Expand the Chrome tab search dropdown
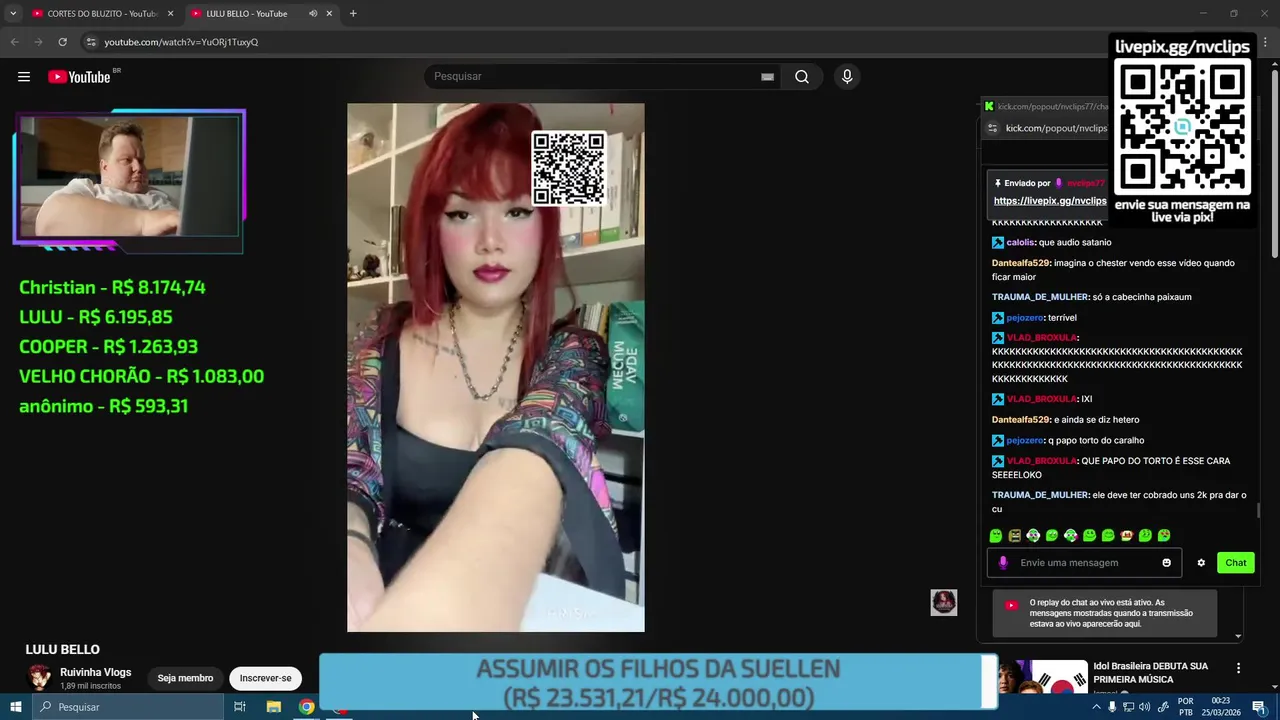Image resolution: width=1280 pixels, height=720 pixels. [x=13, y=14]
